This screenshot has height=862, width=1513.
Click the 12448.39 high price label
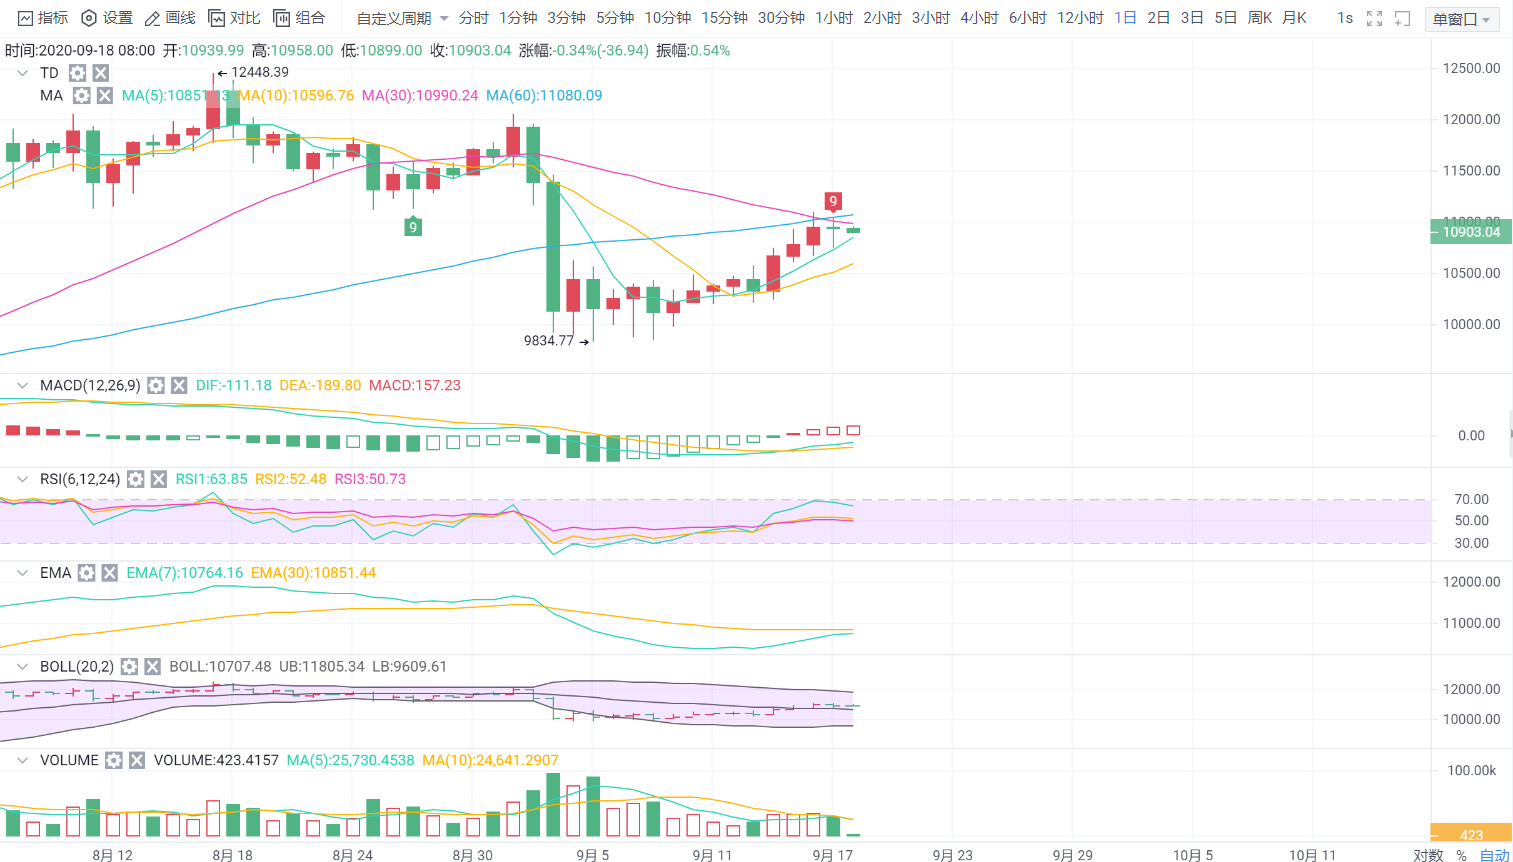(x=260, y=72)
